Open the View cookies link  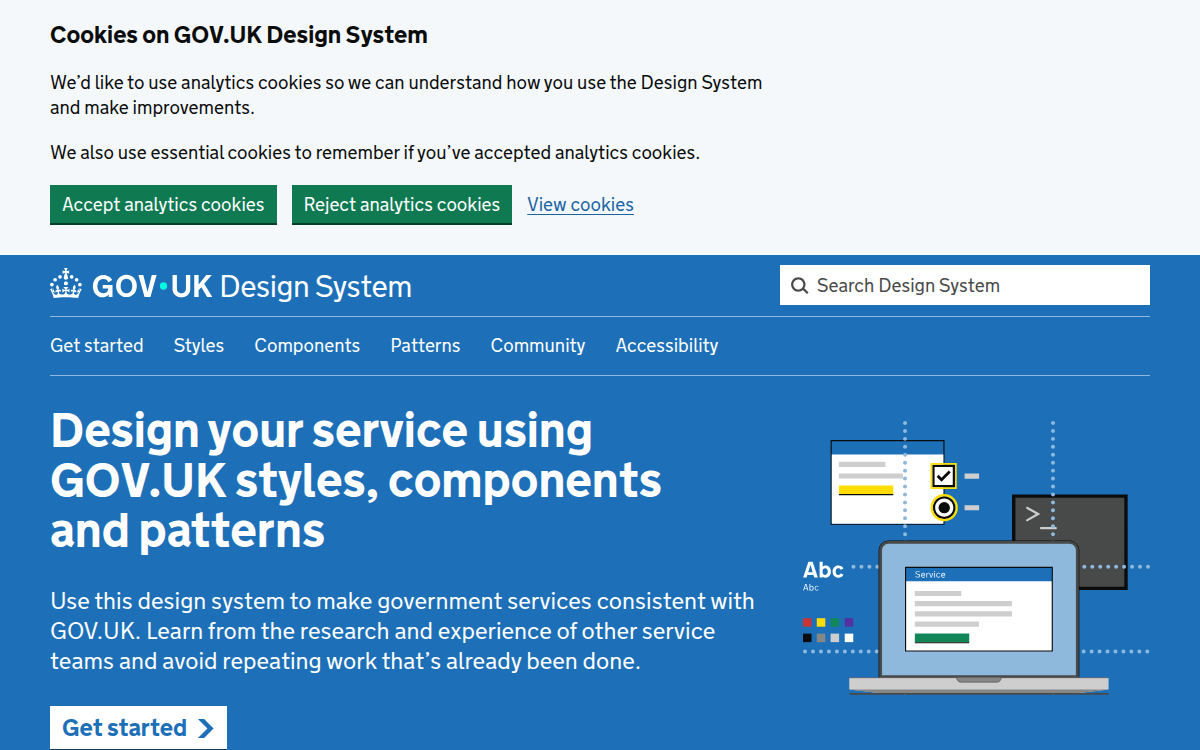[x=581, y=205]
